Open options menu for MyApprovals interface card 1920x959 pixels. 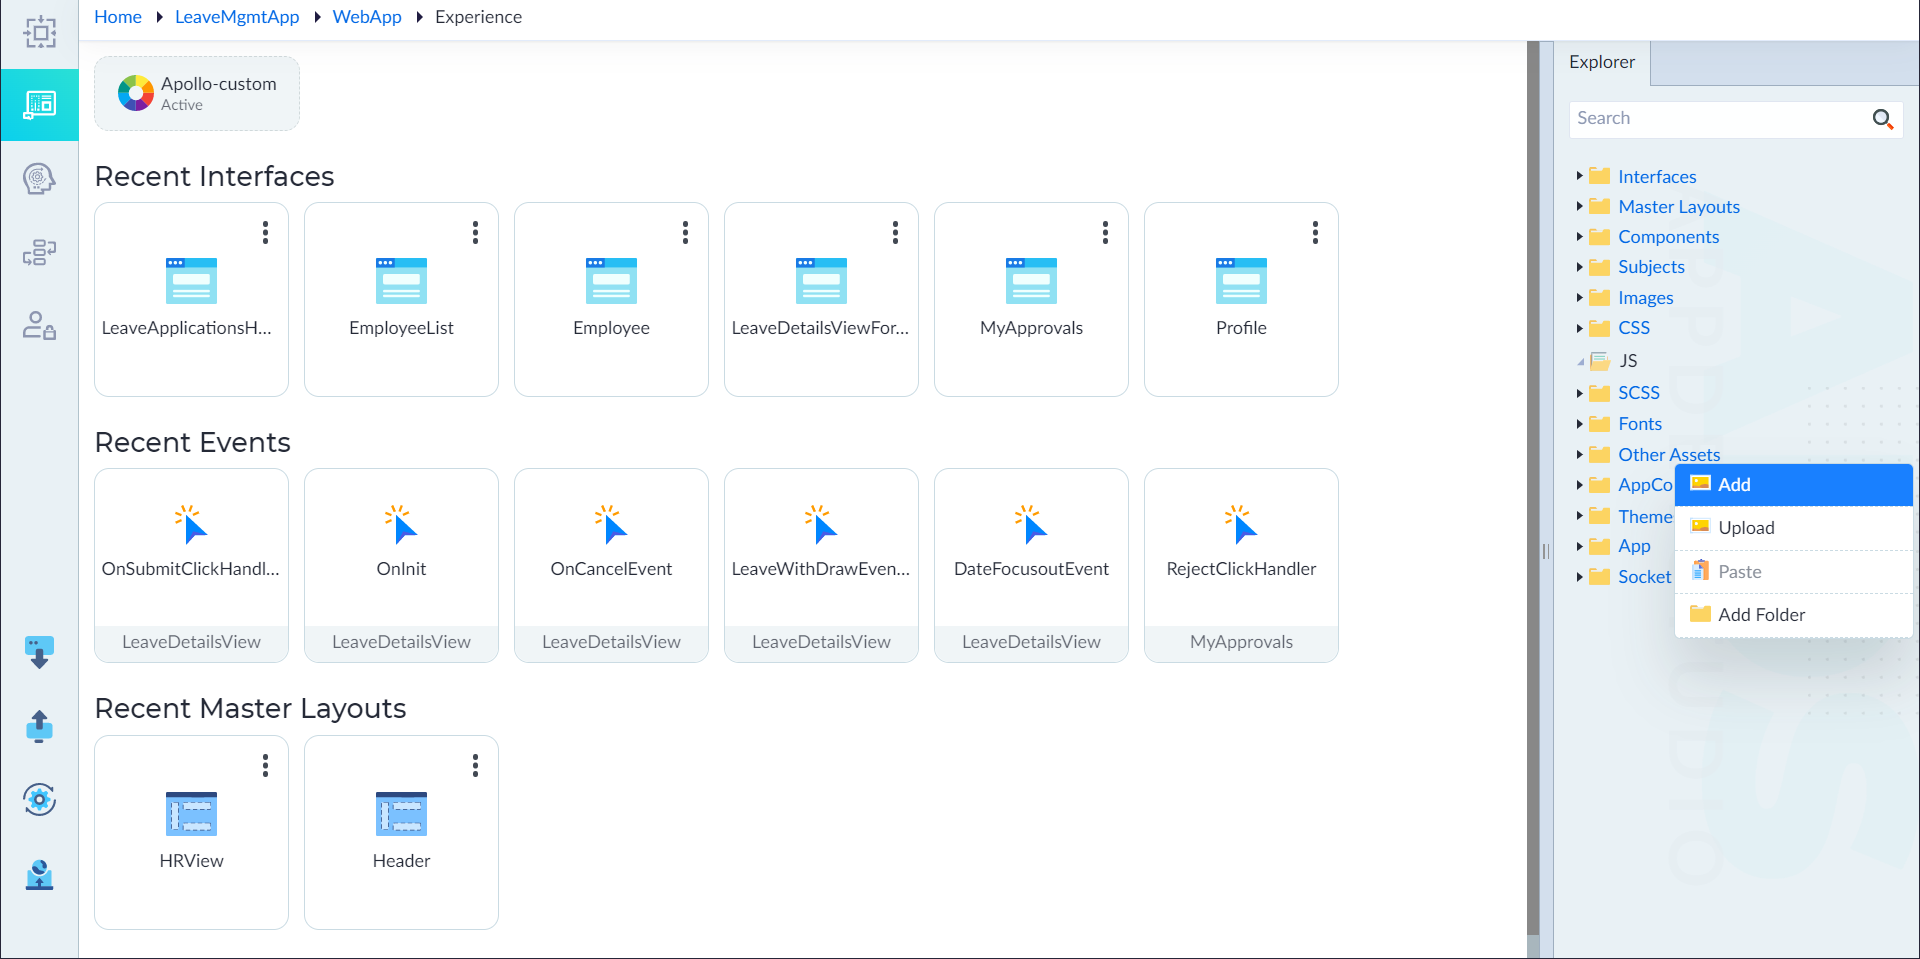(1105, 233)
